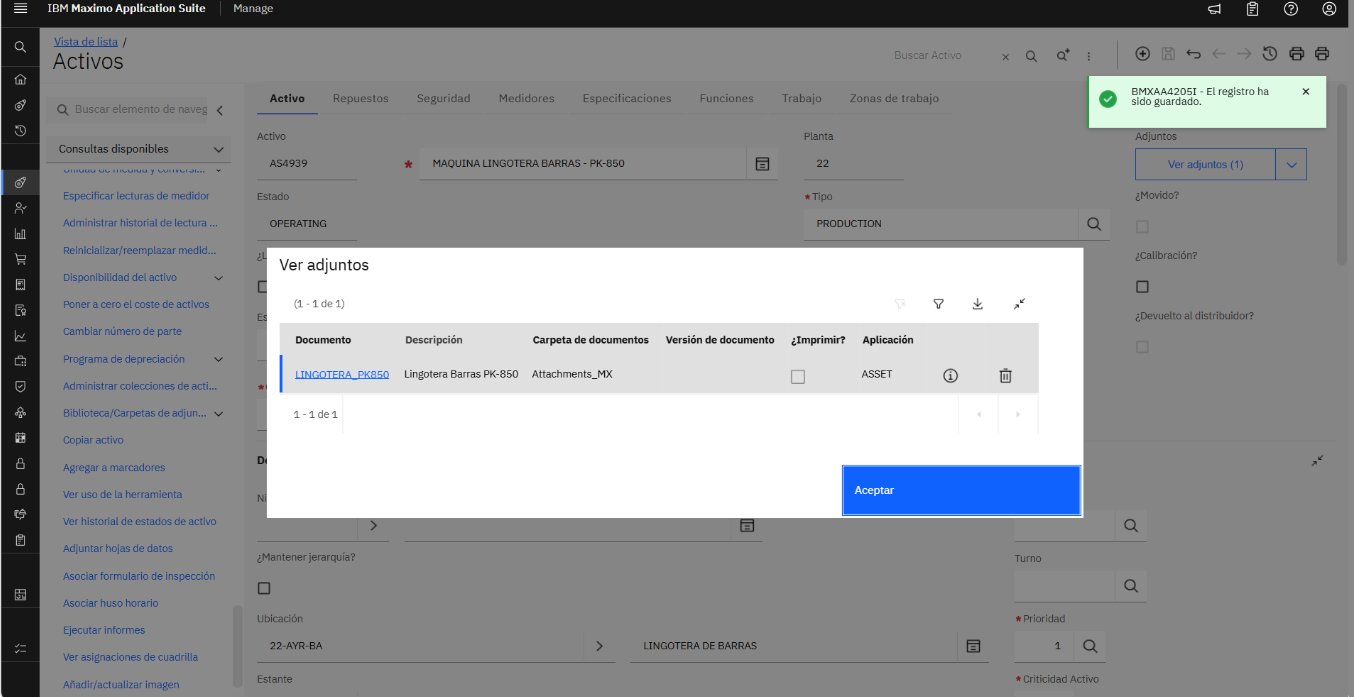Image resolution: width=1354 pixels, height=697 pixels.
Task: Click the undo changes arrow icon
Action: pyautogui.click(x=1193, y=54)
